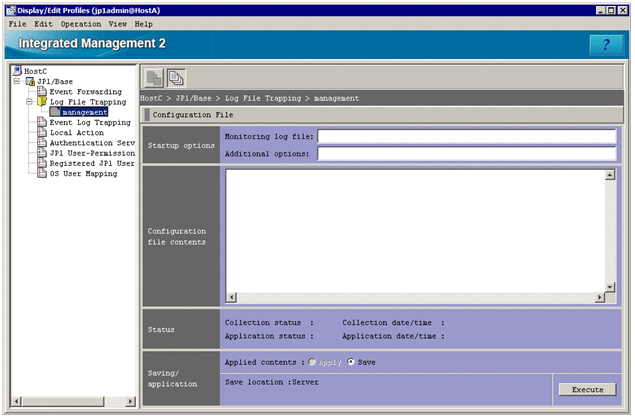Click the management item under Log File Trapping
Viewport: 635px width, 419px height.
(84, 112)
